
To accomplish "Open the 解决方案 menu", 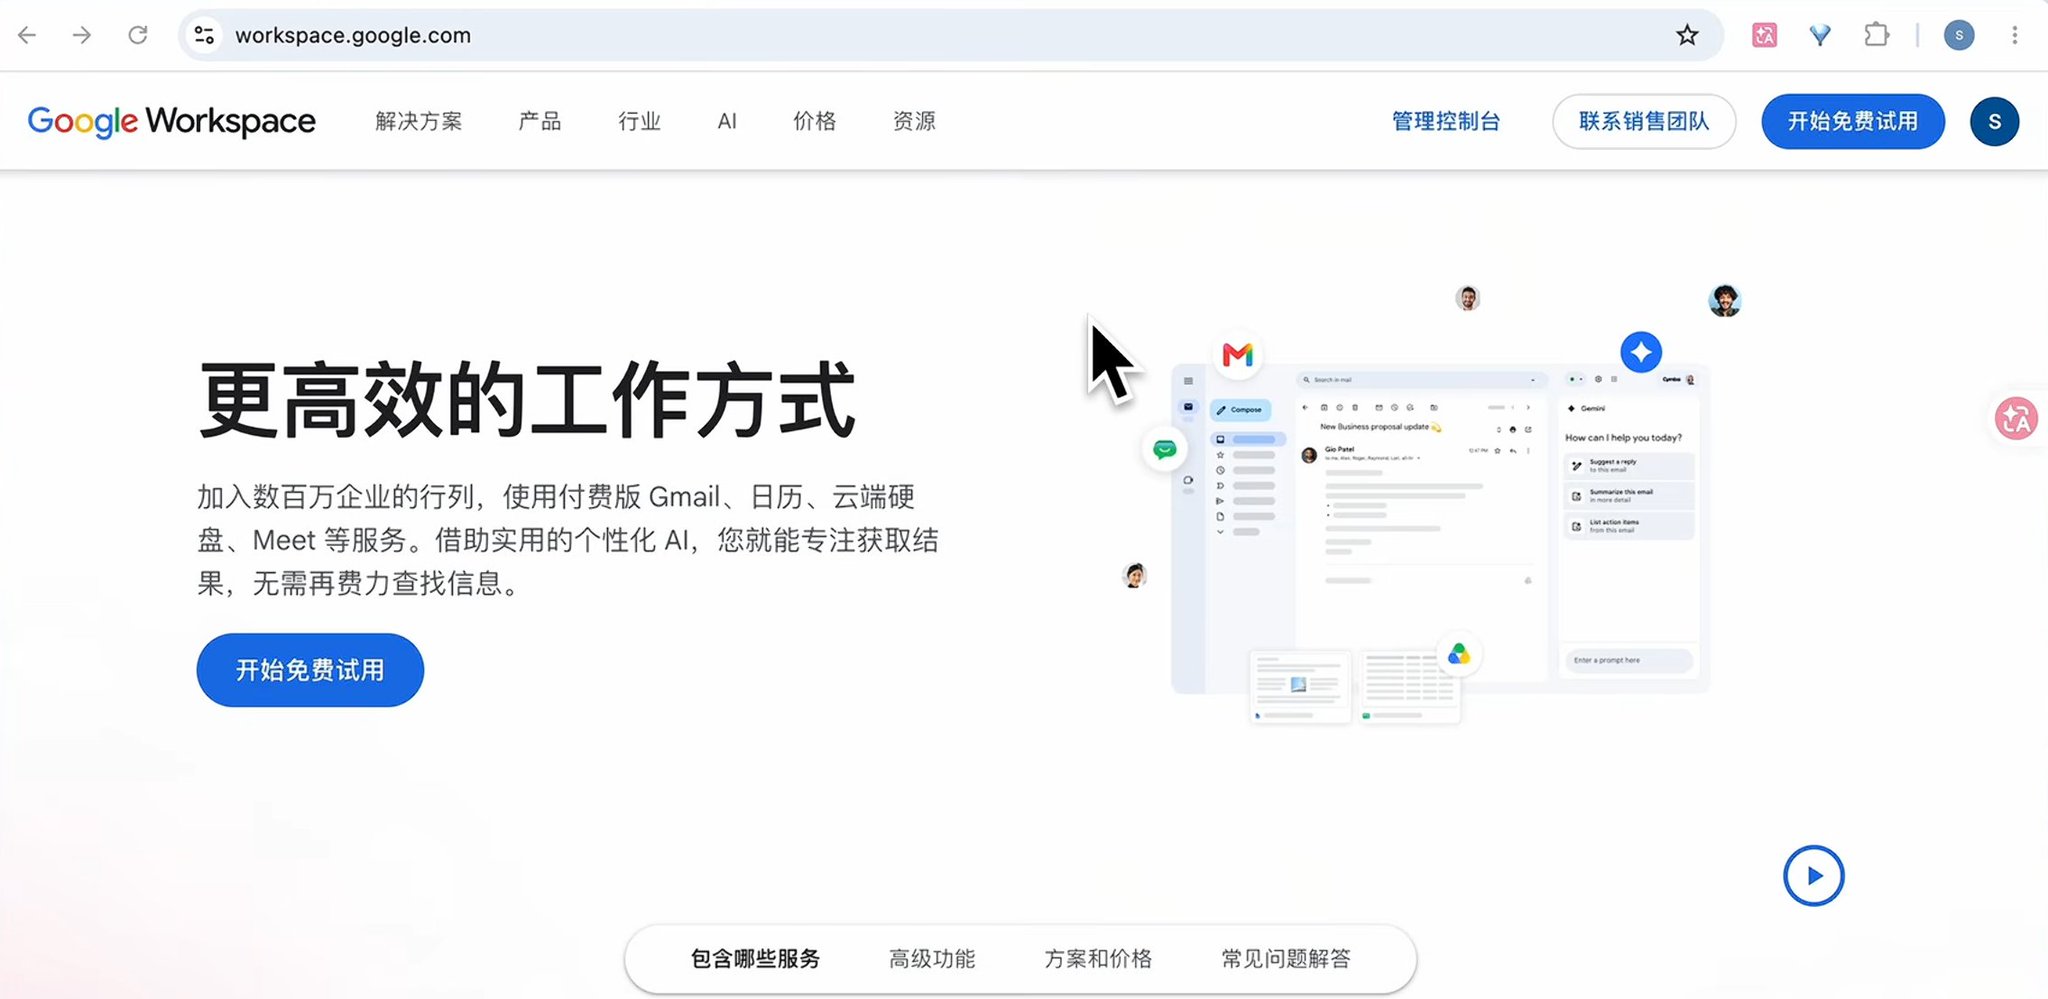I will (419, 121).
